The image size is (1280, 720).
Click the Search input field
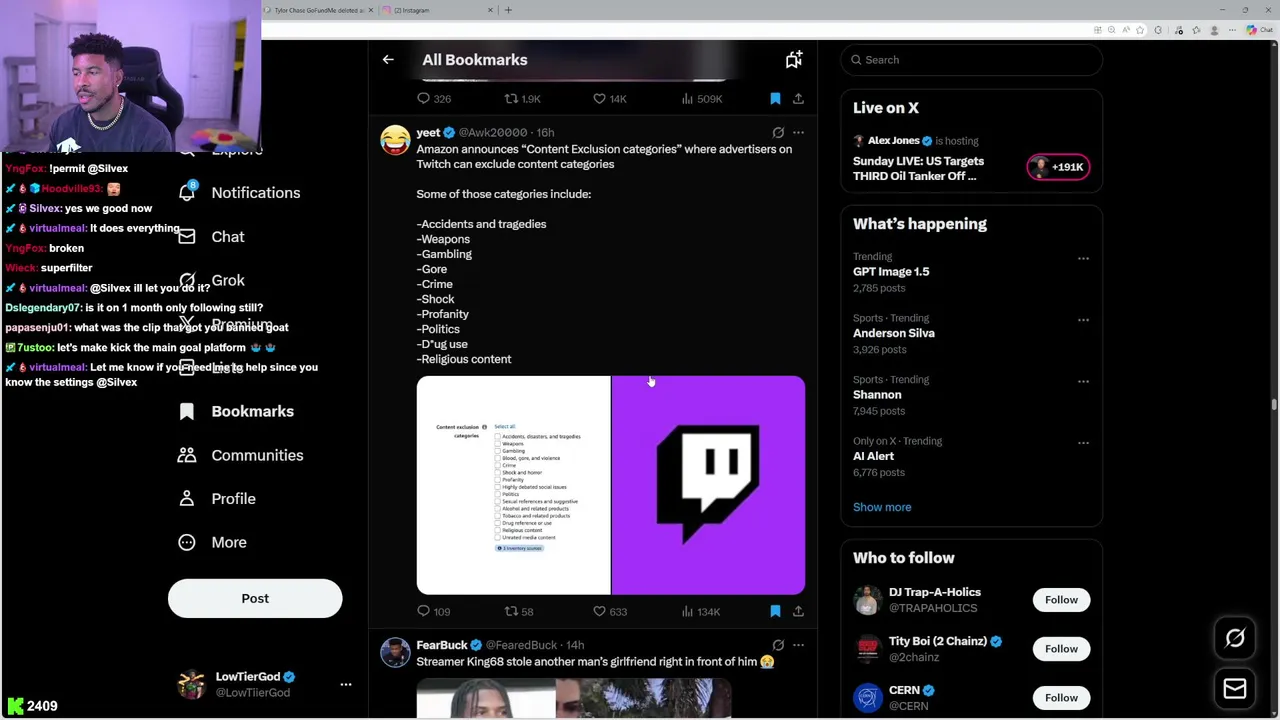tap(971, 60)
